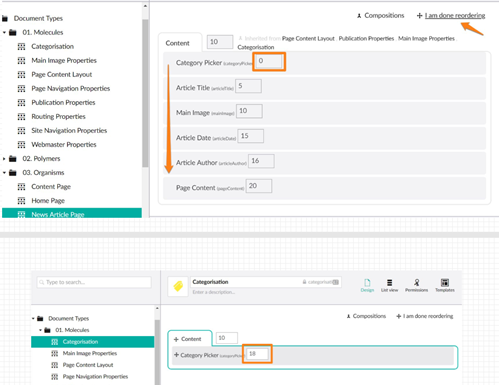Select Routing Properties in the tree
The height and width of the screenshot is (385, 500).
click(58, 116)
